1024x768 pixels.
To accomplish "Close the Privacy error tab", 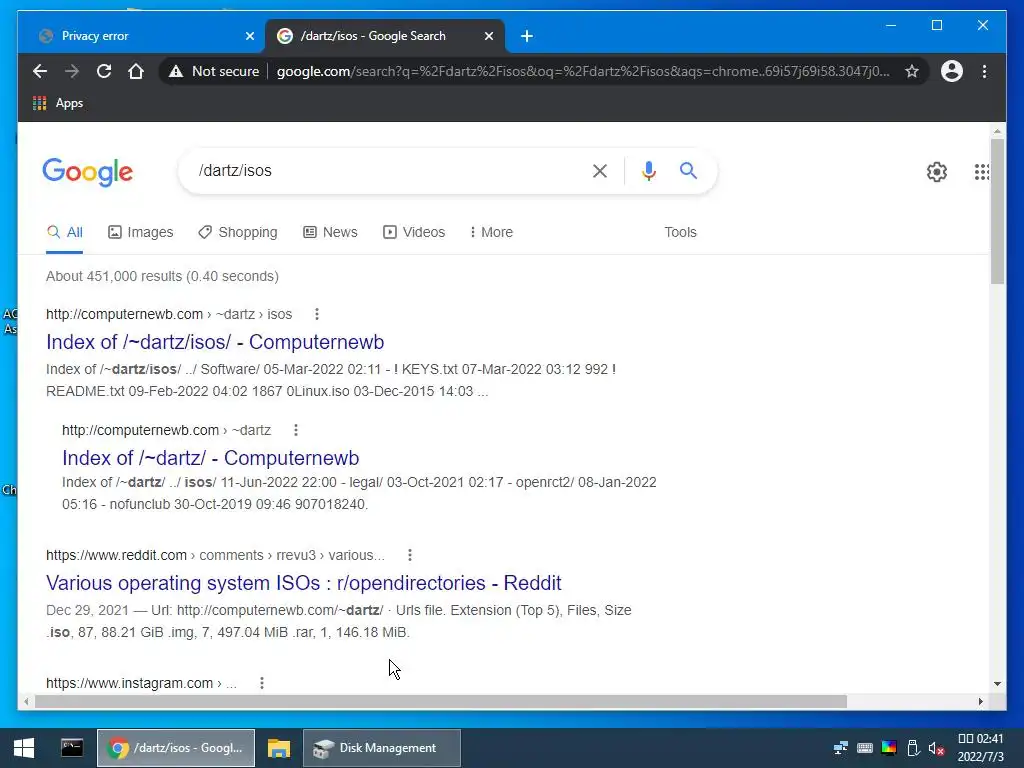I will point(249,36).
